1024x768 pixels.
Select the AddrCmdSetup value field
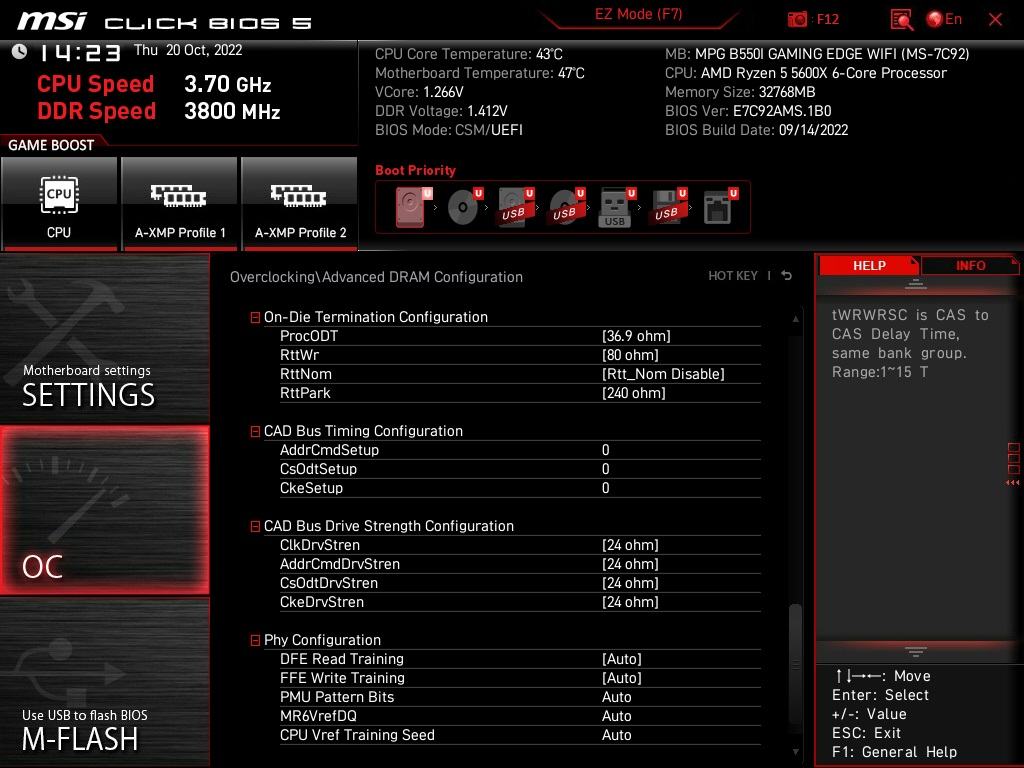pyautogui.click(x=605, y=450)
